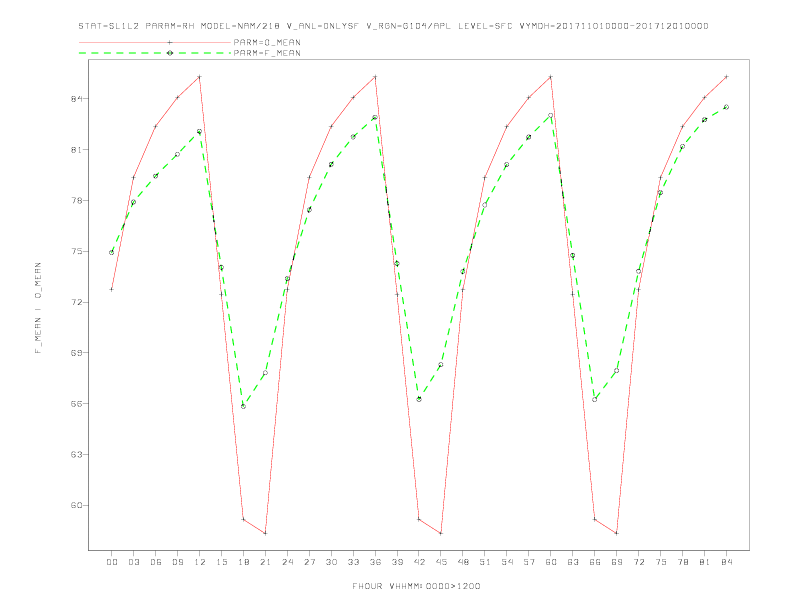Click x-axis forecast hour label 75
The image size is (792, 612).
tap(660, 562)
